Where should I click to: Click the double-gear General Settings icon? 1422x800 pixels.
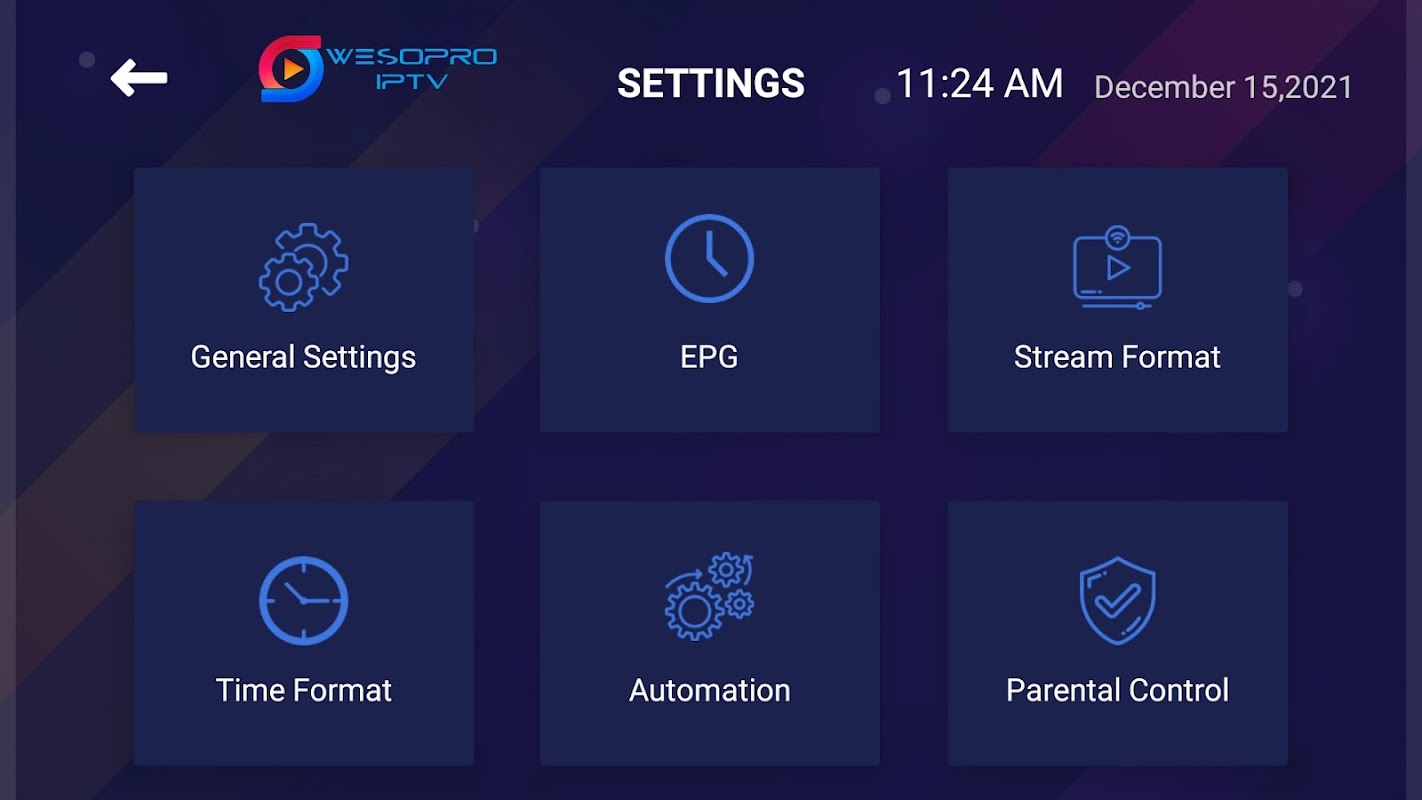[304, 266]
